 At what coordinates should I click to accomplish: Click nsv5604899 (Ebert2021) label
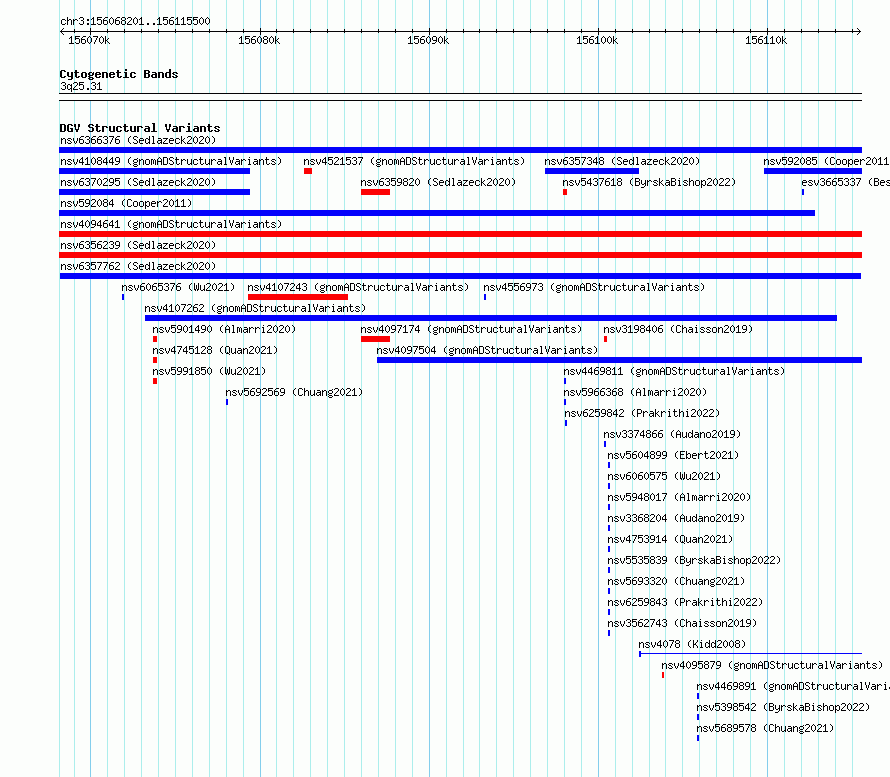[673, 455]
